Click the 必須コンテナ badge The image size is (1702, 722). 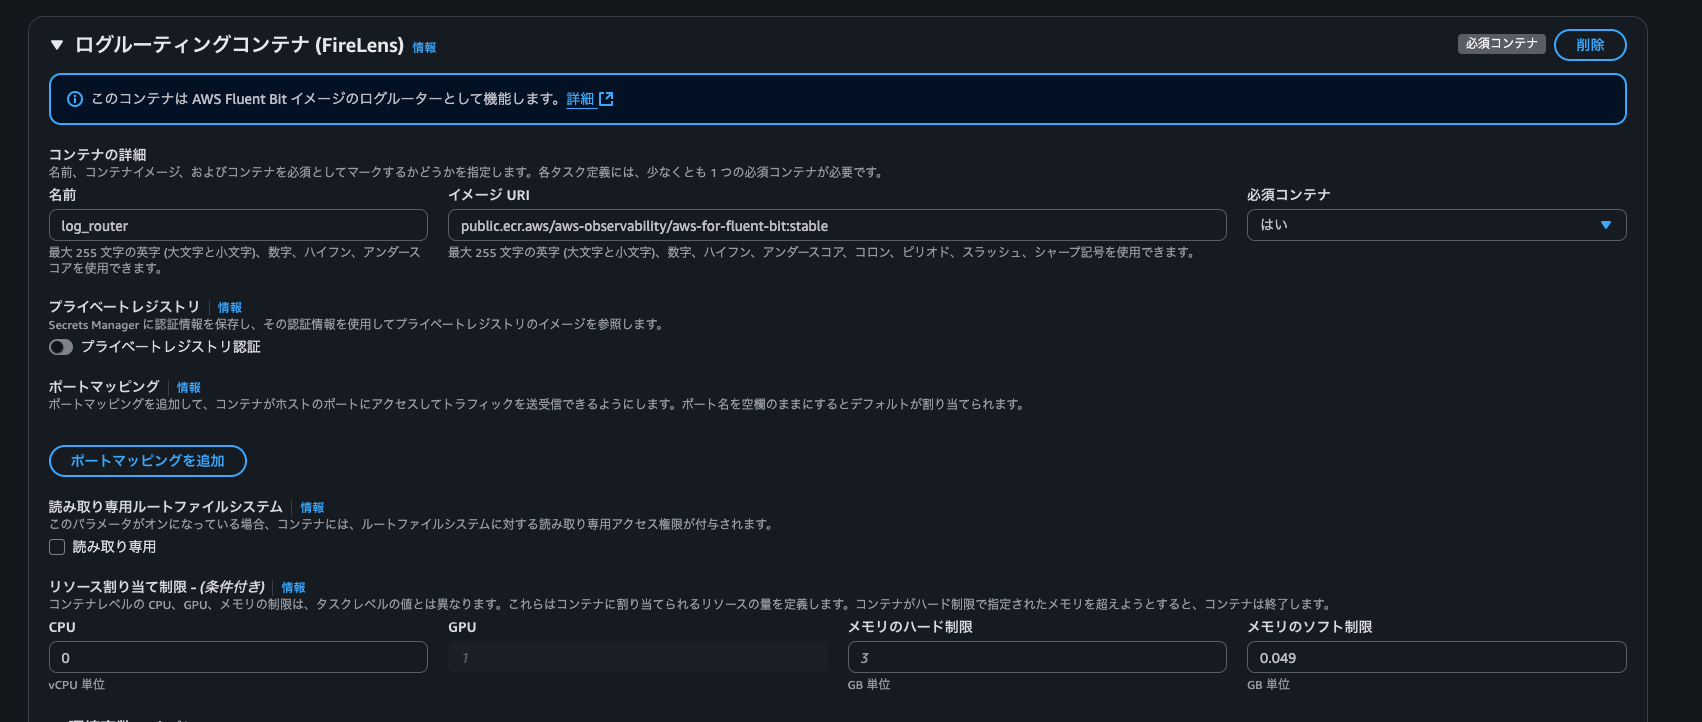pos(1501,44)
